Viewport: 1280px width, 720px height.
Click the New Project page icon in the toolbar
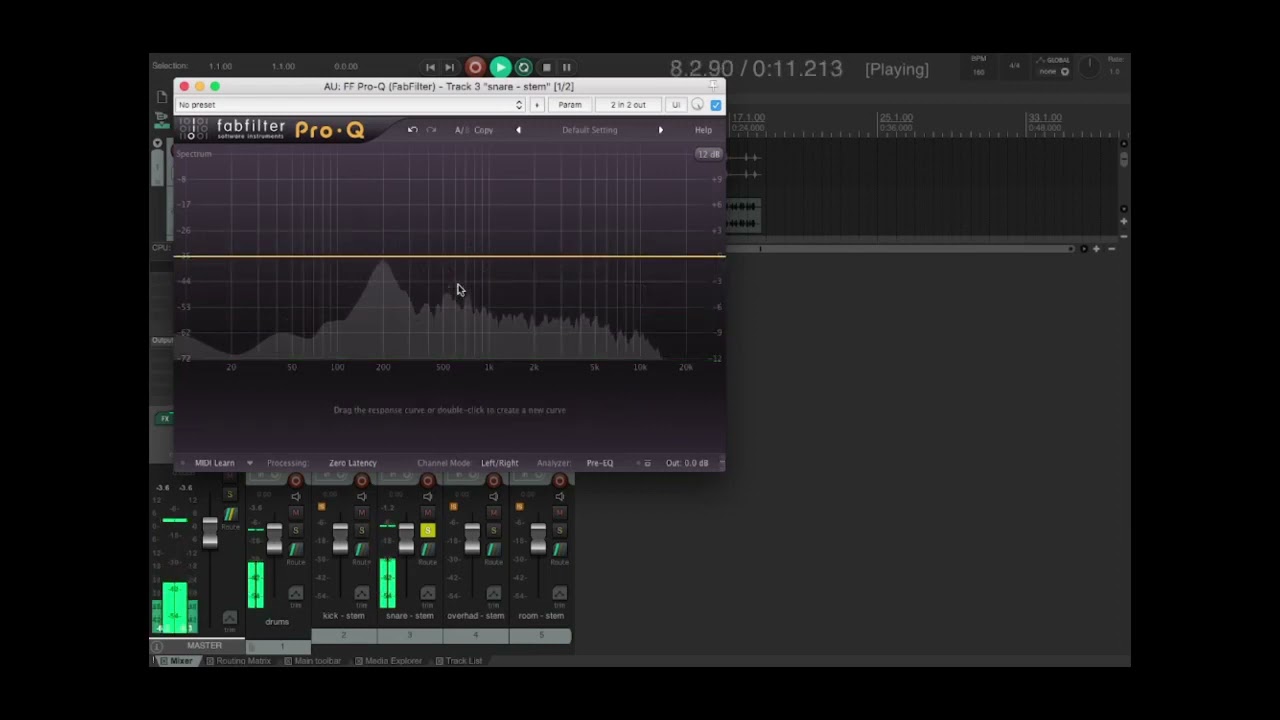(x=162, y=97)
